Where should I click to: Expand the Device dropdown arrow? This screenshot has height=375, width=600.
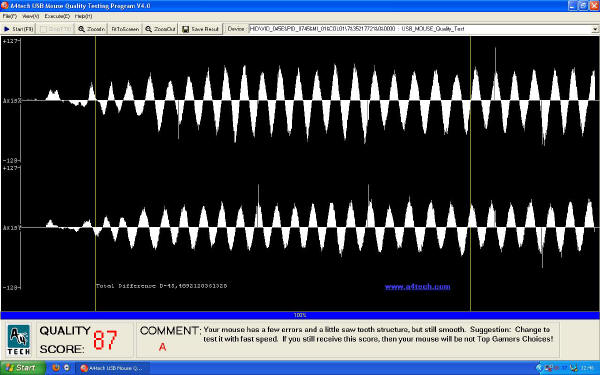tap(595, 29)
